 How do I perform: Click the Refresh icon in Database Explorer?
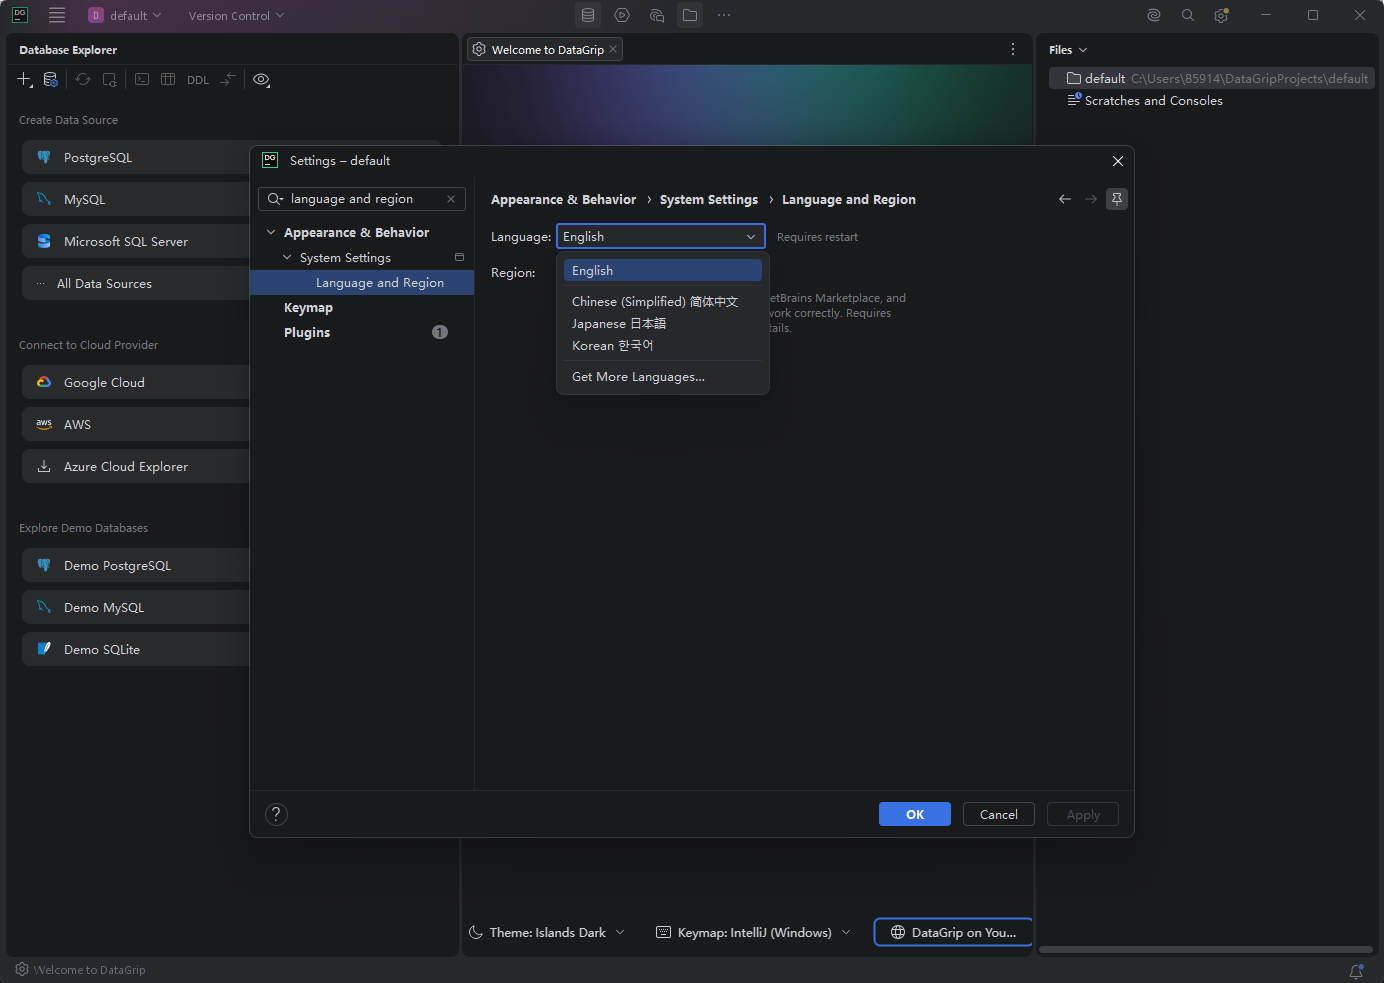(x=83, y=80)
